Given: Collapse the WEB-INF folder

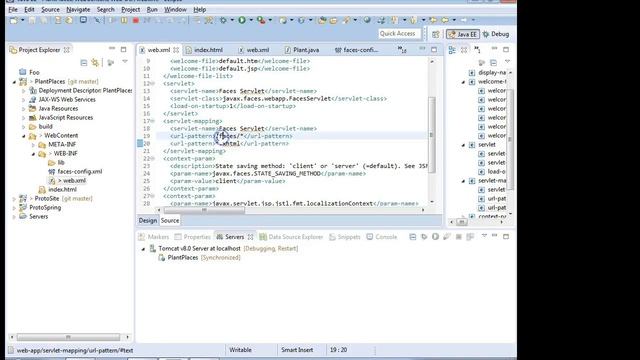Looking at the screenshot, I should [33, 154].
